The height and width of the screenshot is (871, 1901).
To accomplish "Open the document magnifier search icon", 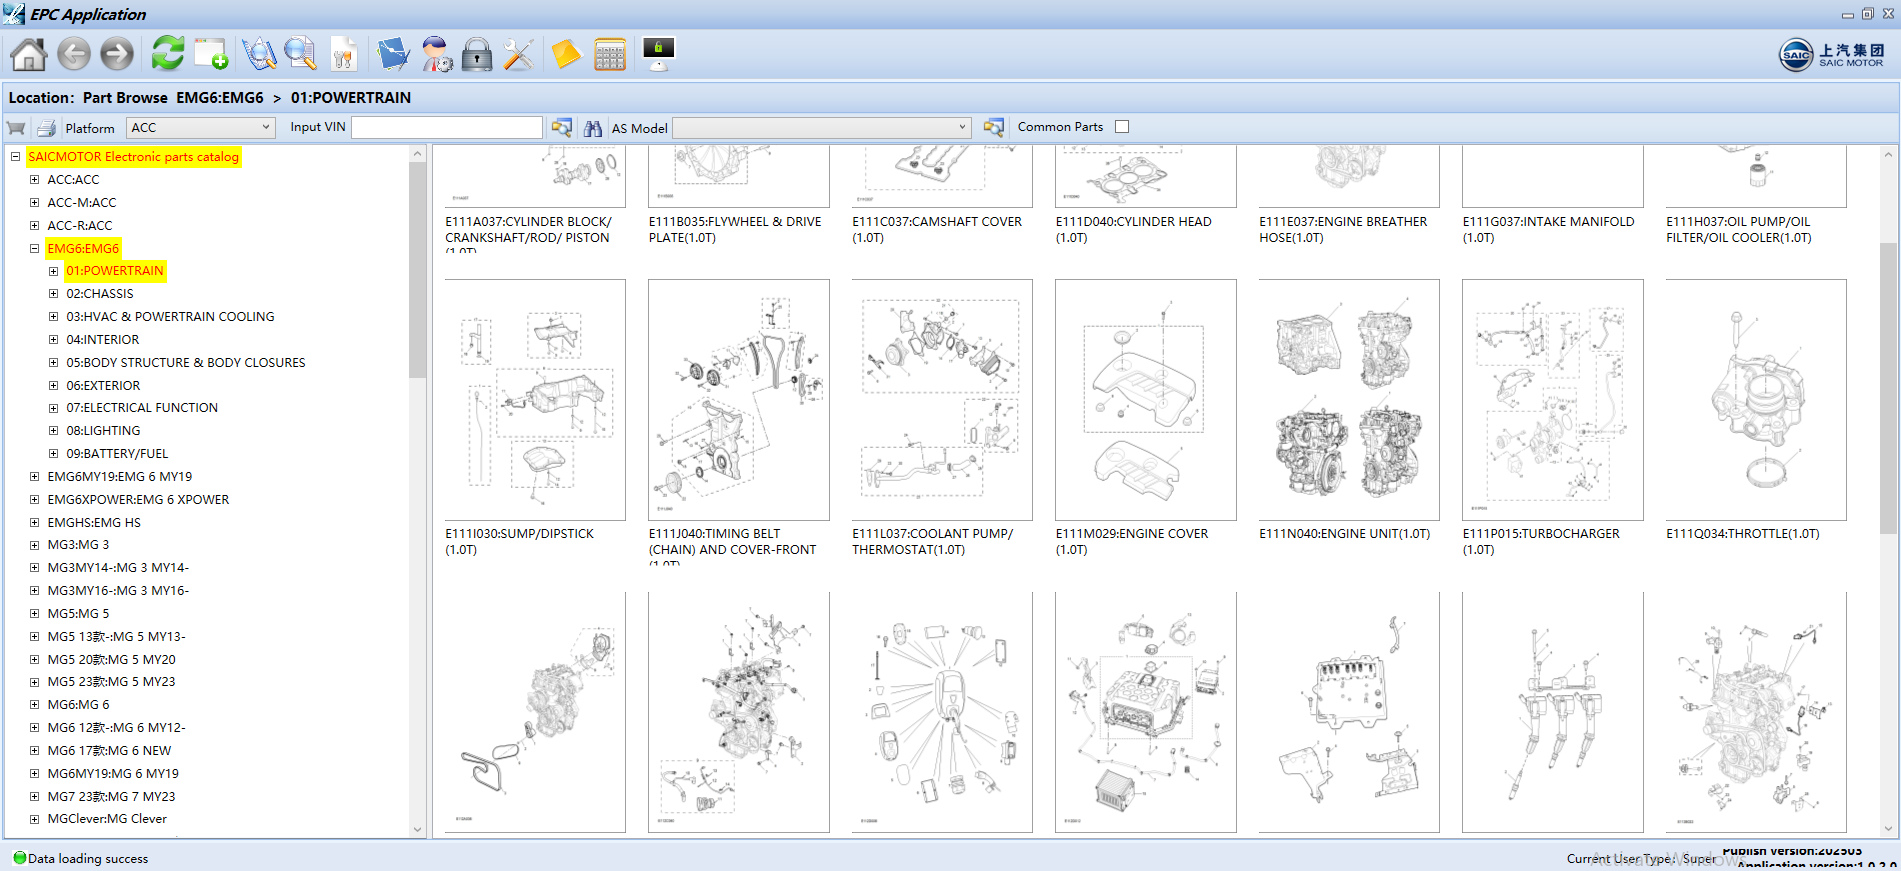I will pos(300,54).
